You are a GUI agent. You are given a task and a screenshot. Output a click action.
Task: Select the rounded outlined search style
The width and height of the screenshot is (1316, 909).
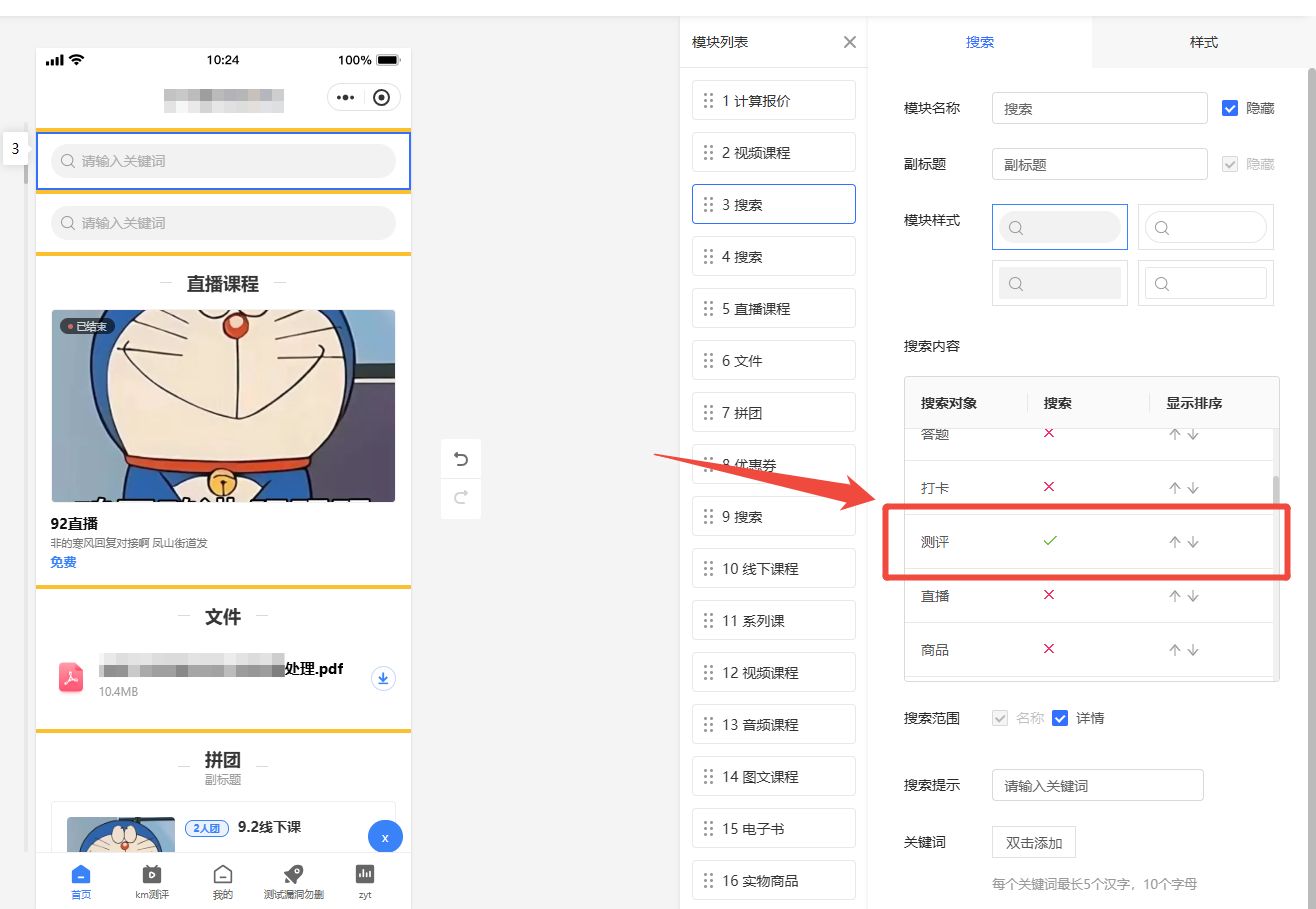click(1206, 227)
